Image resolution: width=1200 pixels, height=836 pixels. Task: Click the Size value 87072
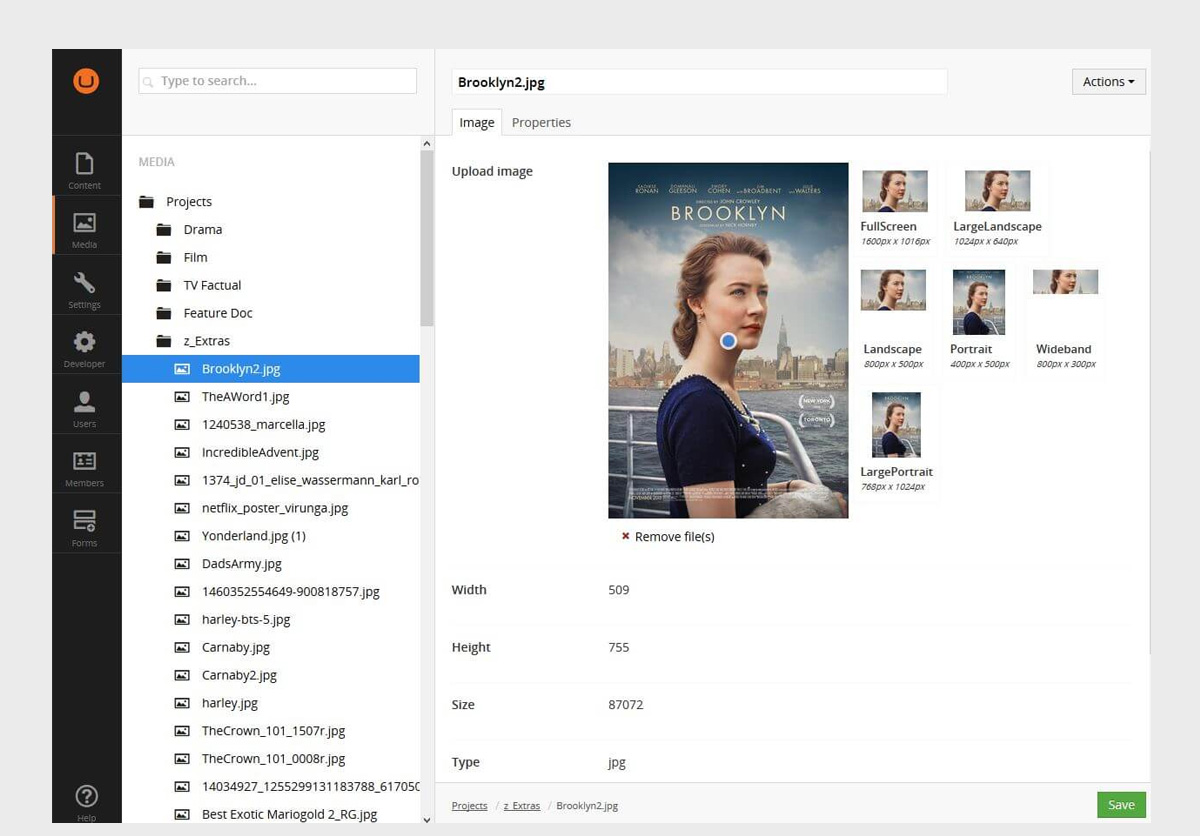tap(626, 705)
